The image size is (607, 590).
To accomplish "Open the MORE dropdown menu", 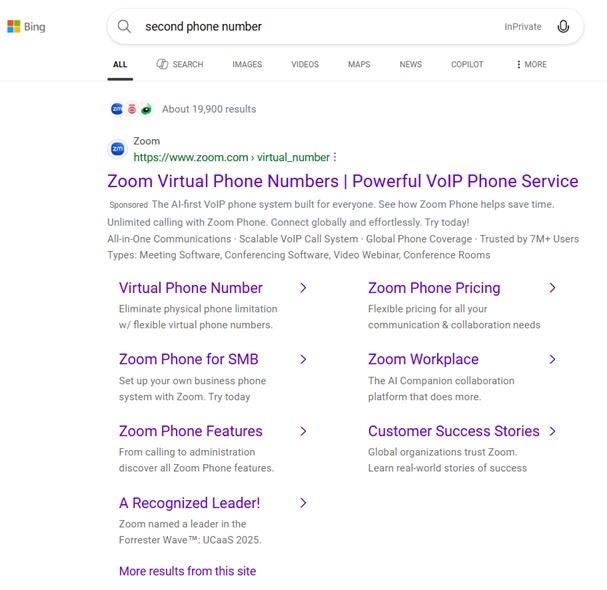I will click(531, 65).
